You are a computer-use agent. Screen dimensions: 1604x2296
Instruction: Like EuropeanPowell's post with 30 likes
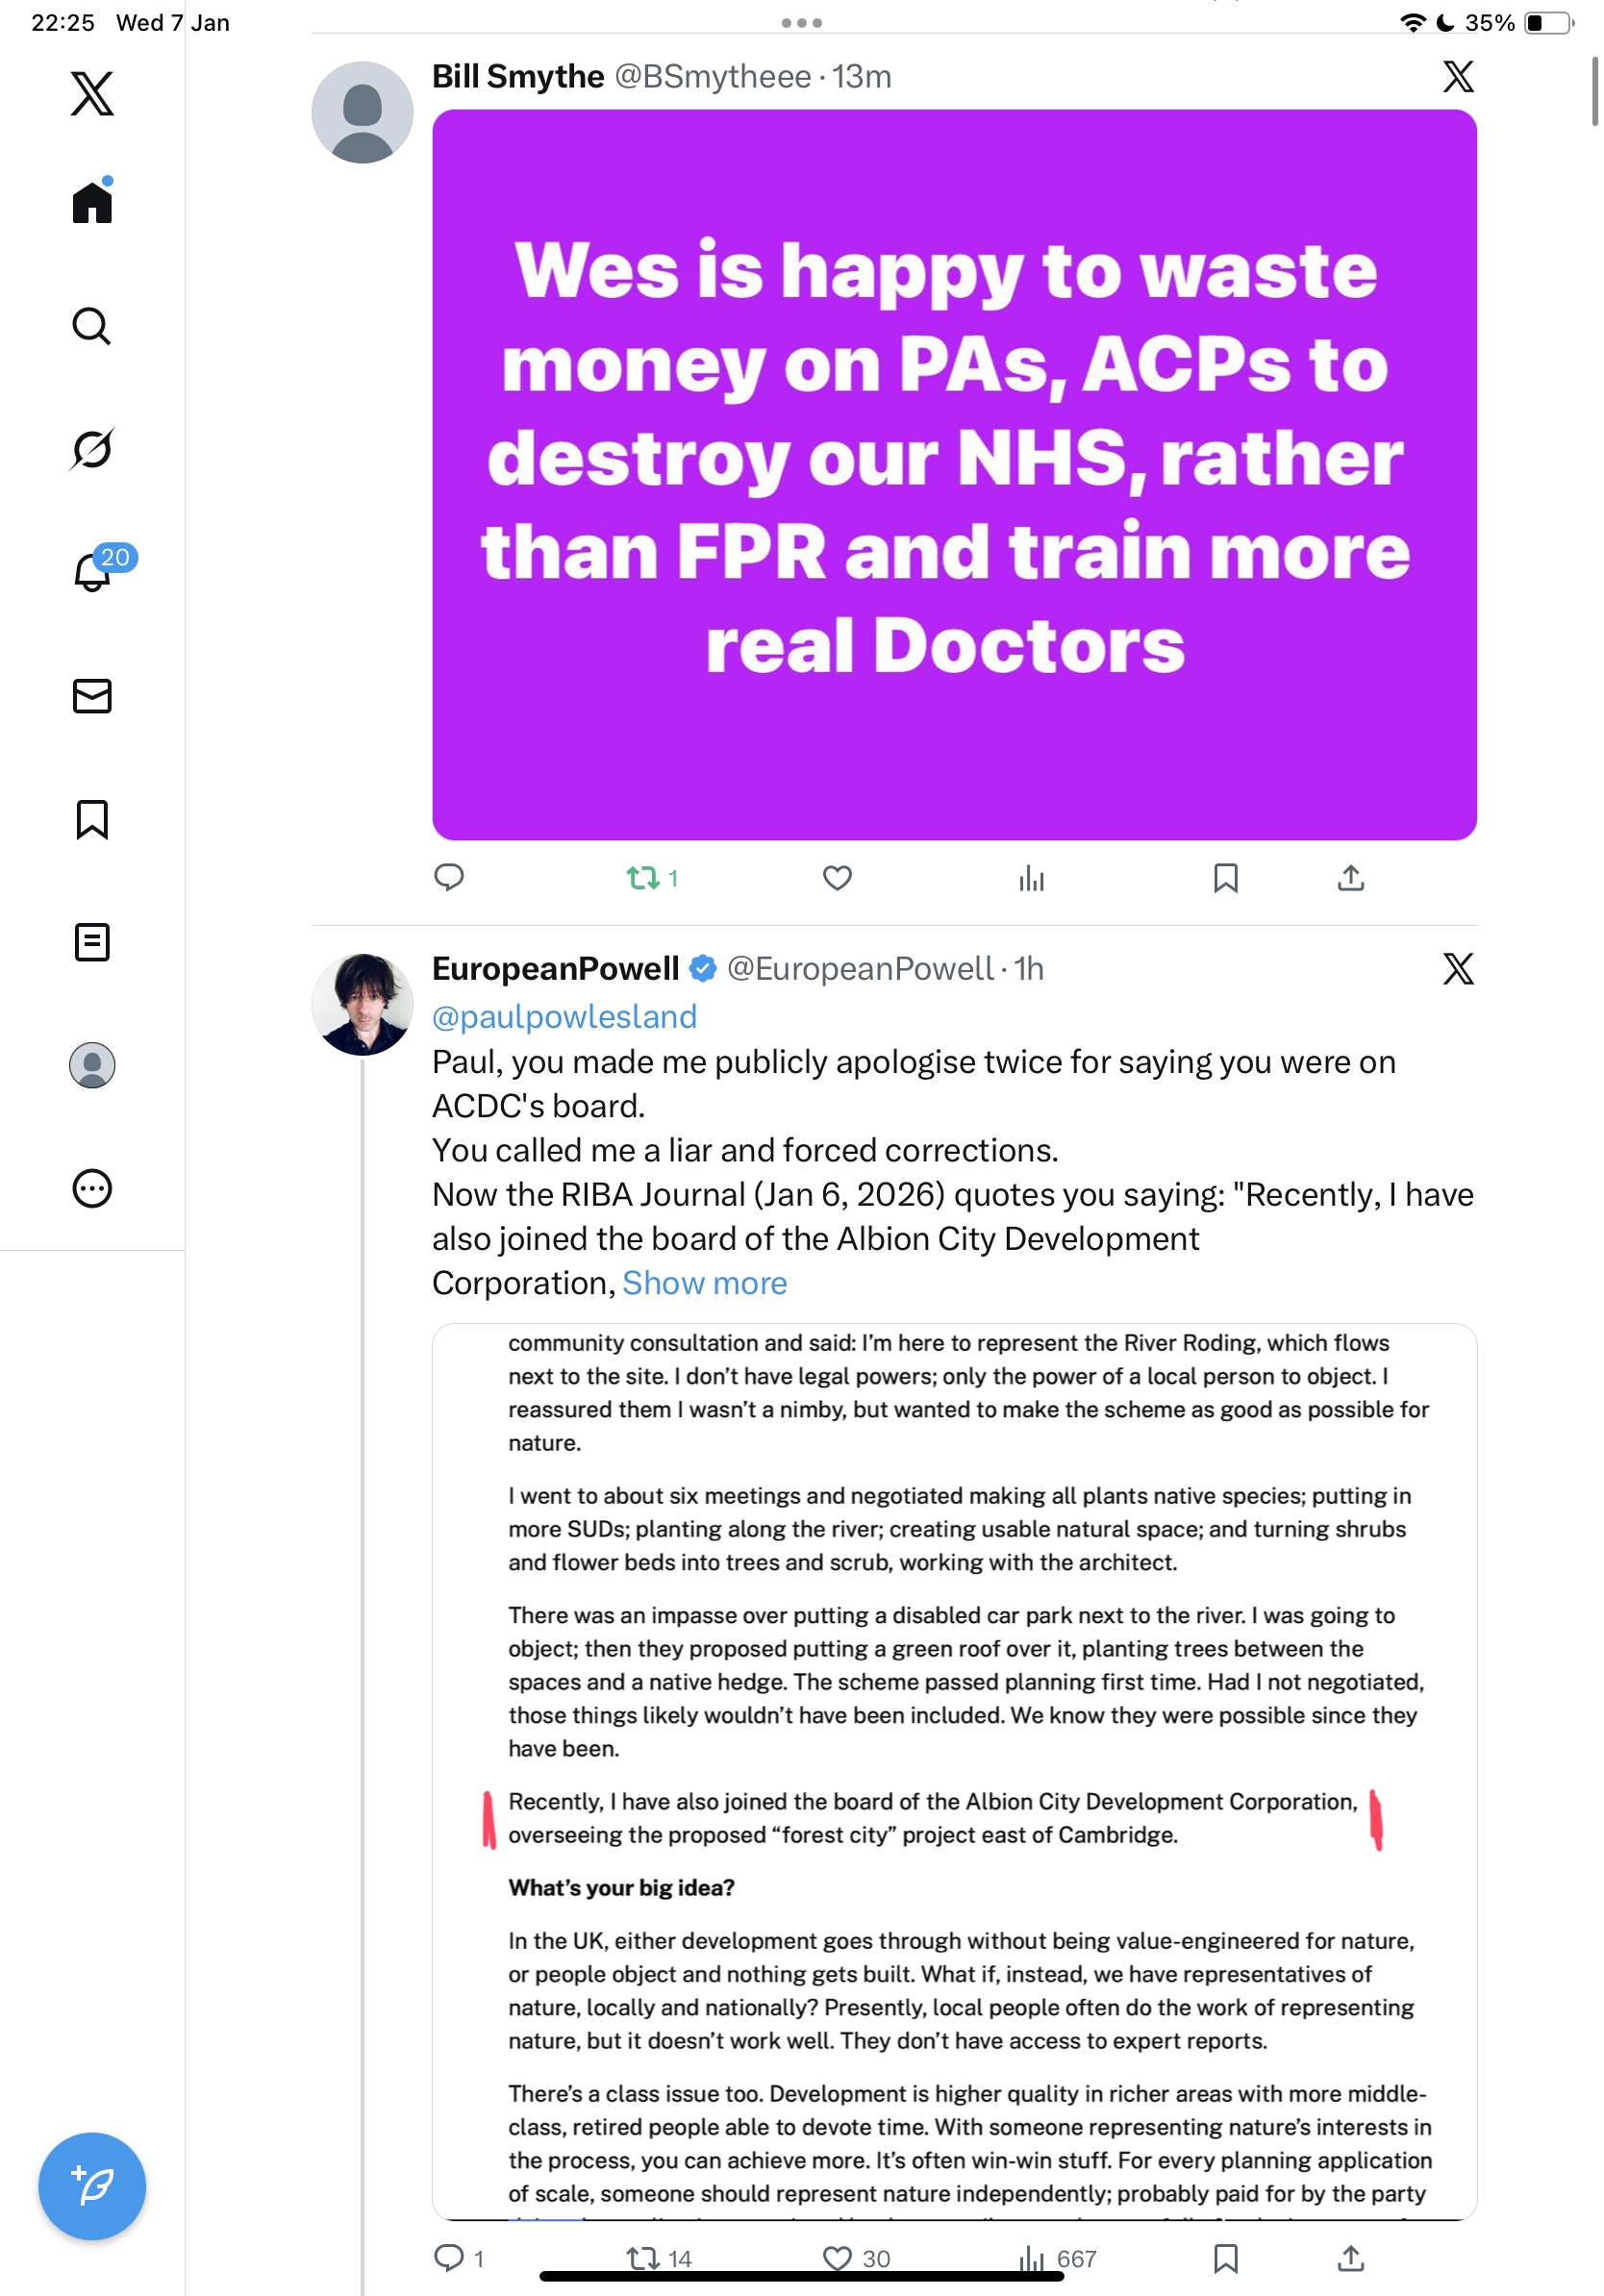(x=856, y=2258)
